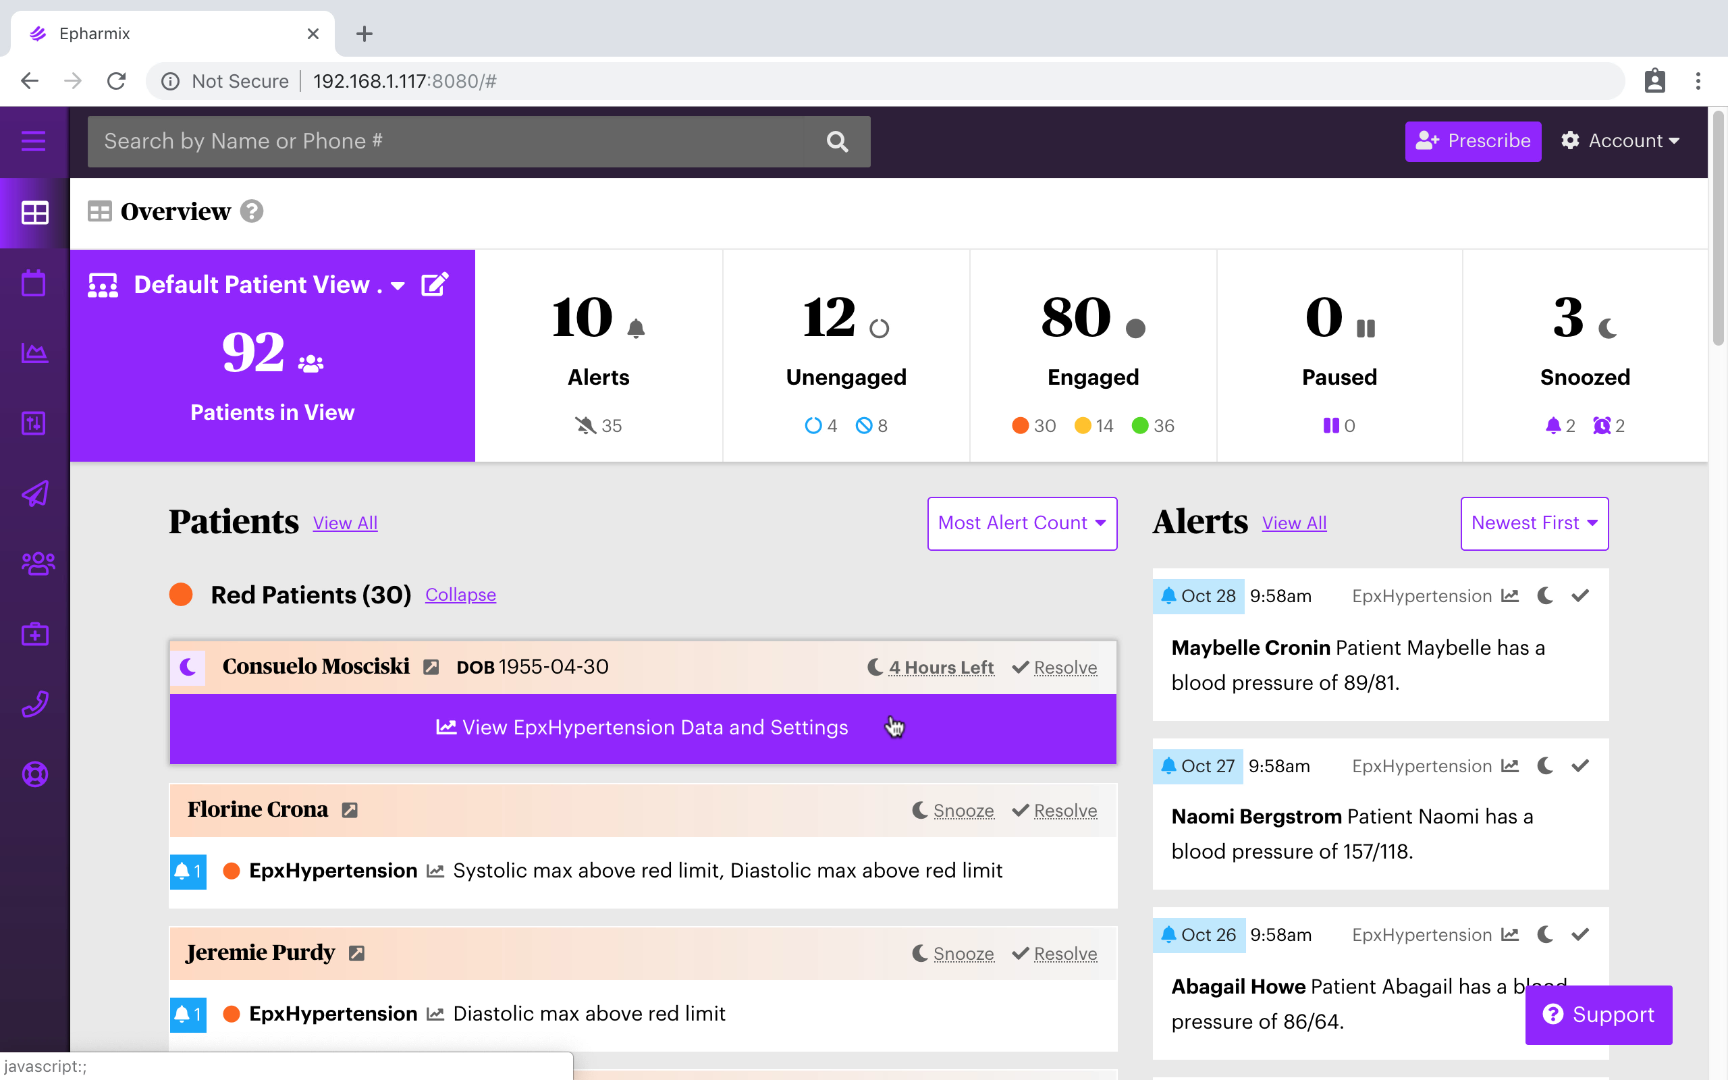
Task: Snooze the Oct 28 alert with moon icon
Action: tap(1545, 596)
